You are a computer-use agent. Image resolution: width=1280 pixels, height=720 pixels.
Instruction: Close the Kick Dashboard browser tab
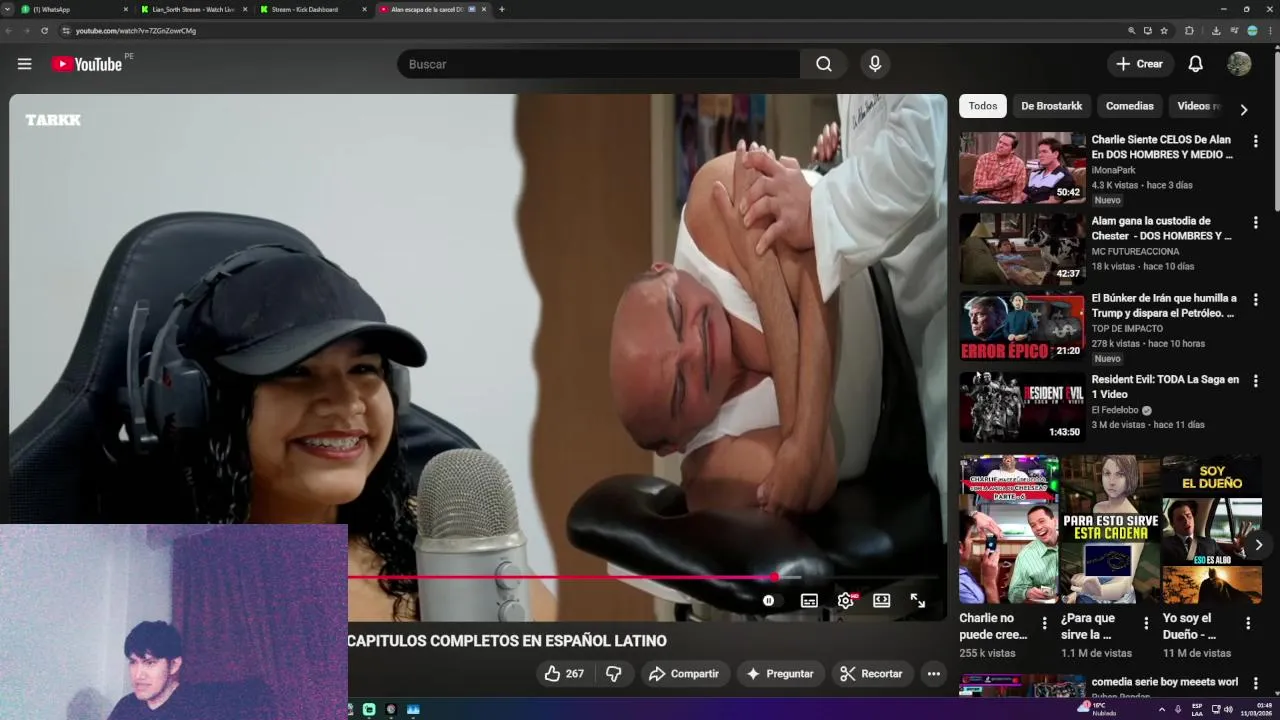point(363,9)
